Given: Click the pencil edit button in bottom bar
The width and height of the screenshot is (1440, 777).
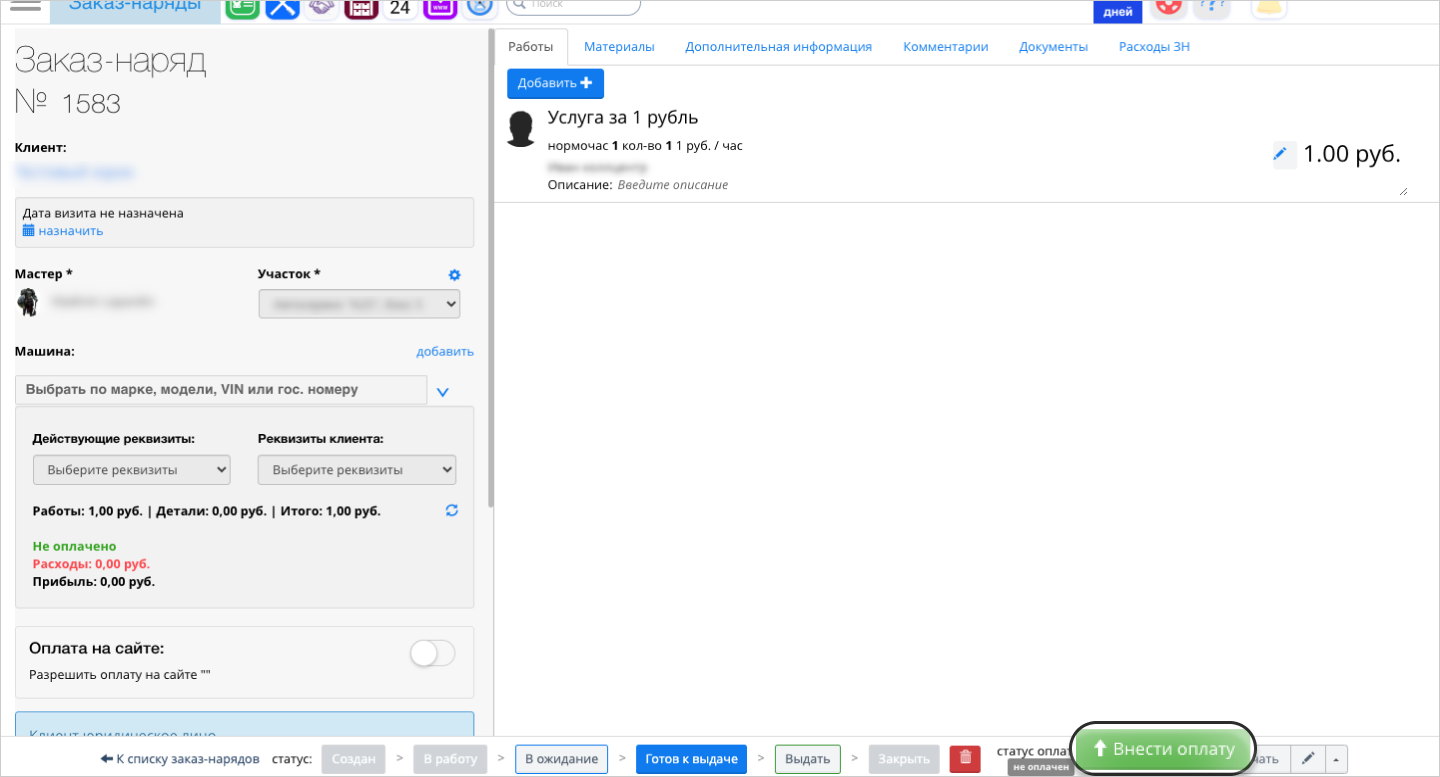Looking at the screenshot, I should tap(1308, 758).
